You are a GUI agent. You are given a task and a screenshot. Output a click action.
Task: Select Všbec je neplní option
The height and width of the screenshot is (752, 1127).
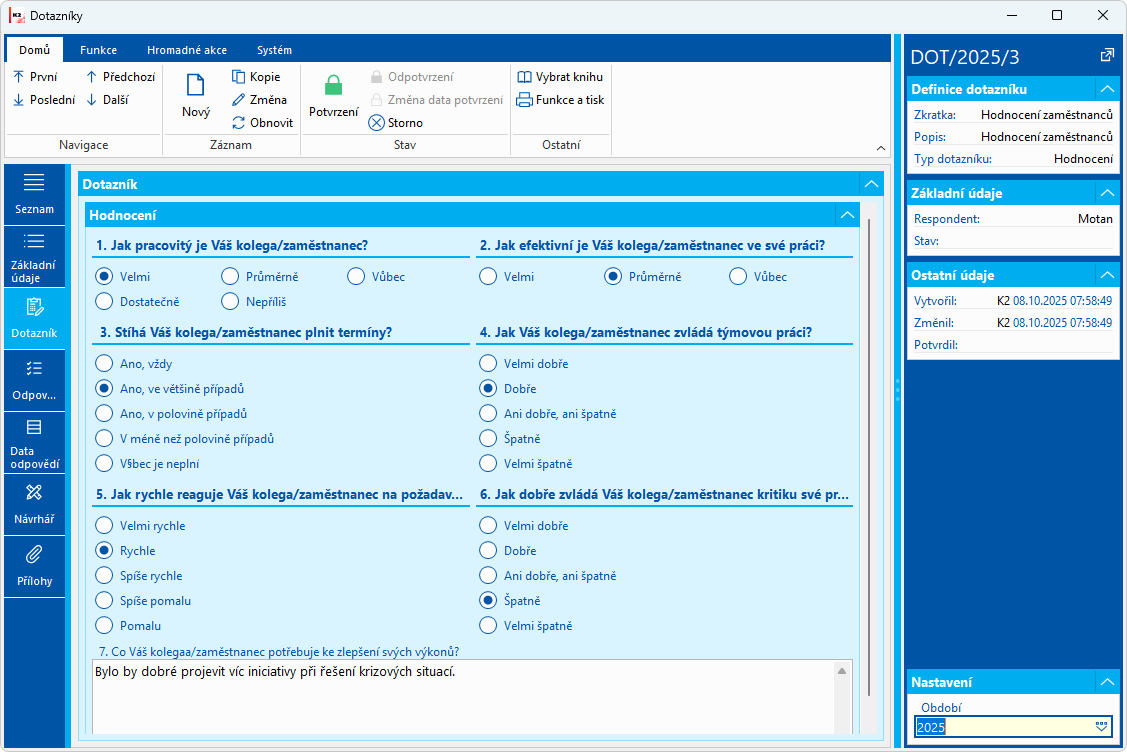point(104,463)
